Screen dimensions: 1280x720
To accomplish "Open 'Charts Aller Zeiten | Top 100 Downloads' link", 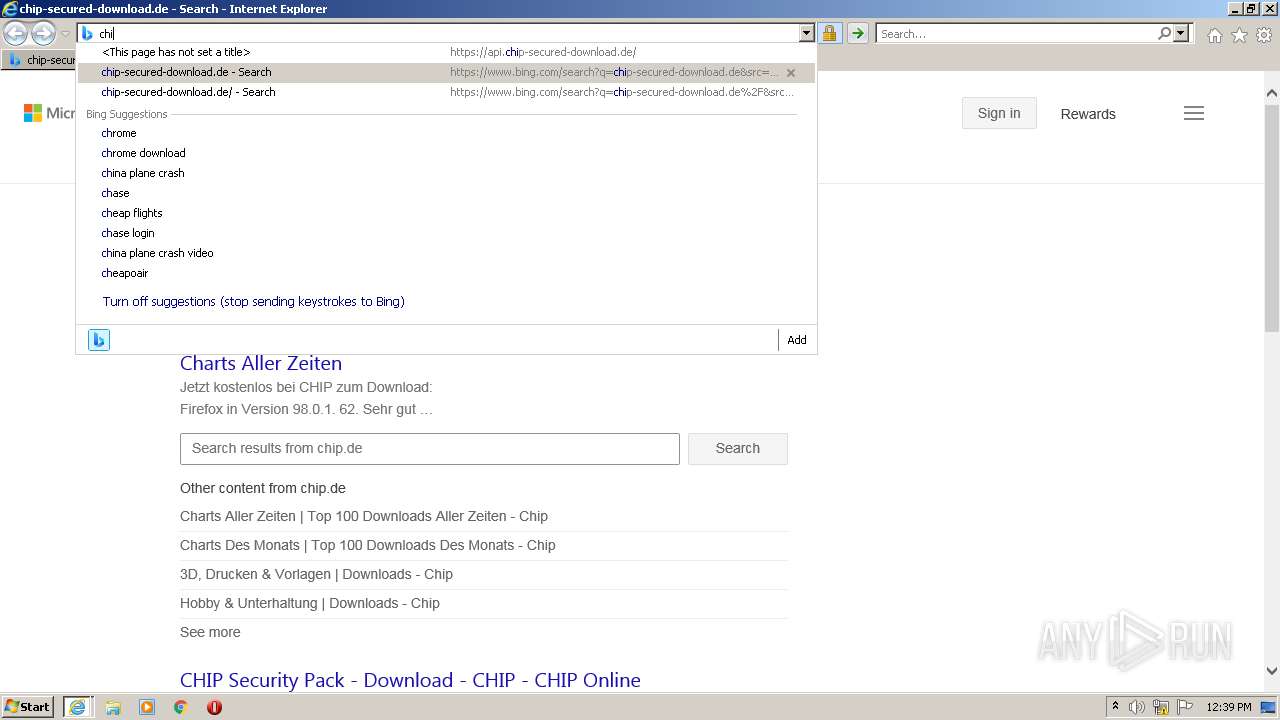I will (x=364, y=516).
